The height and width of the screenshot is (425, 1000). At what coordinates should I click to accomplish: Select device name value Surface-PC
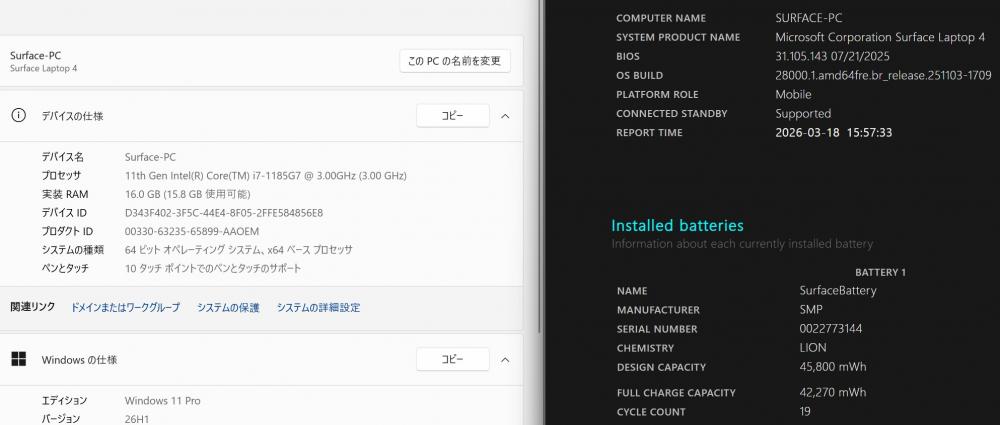pos(151,157)
